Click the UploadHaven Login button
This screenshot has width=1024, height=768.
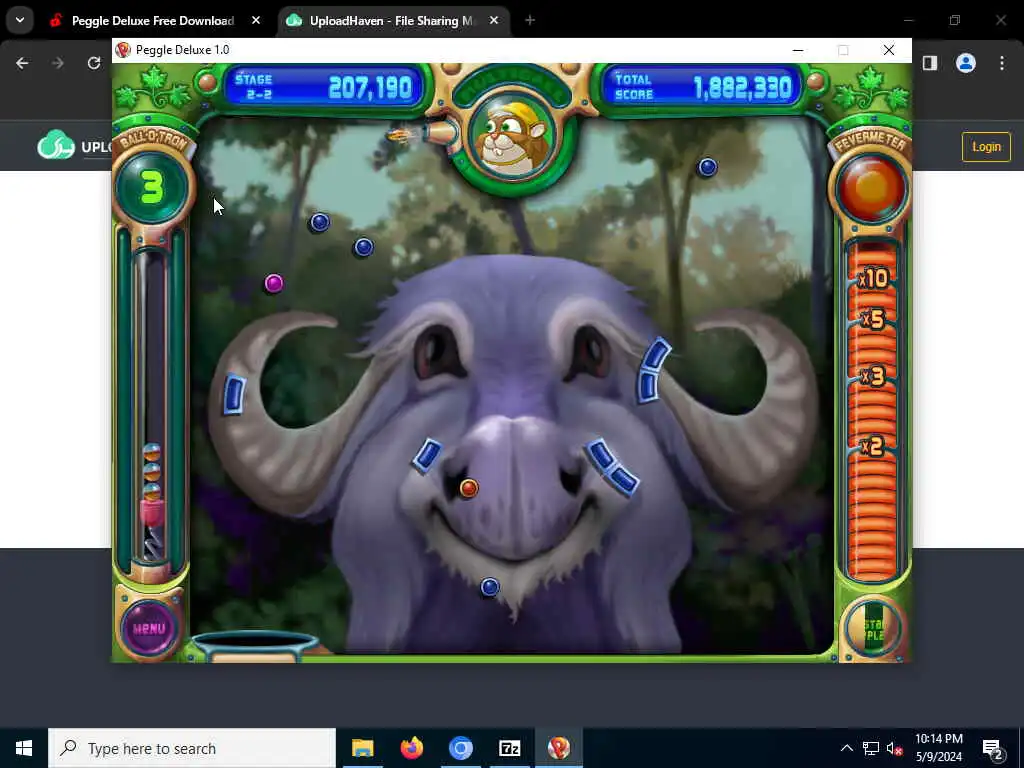(x=986, y=147)
